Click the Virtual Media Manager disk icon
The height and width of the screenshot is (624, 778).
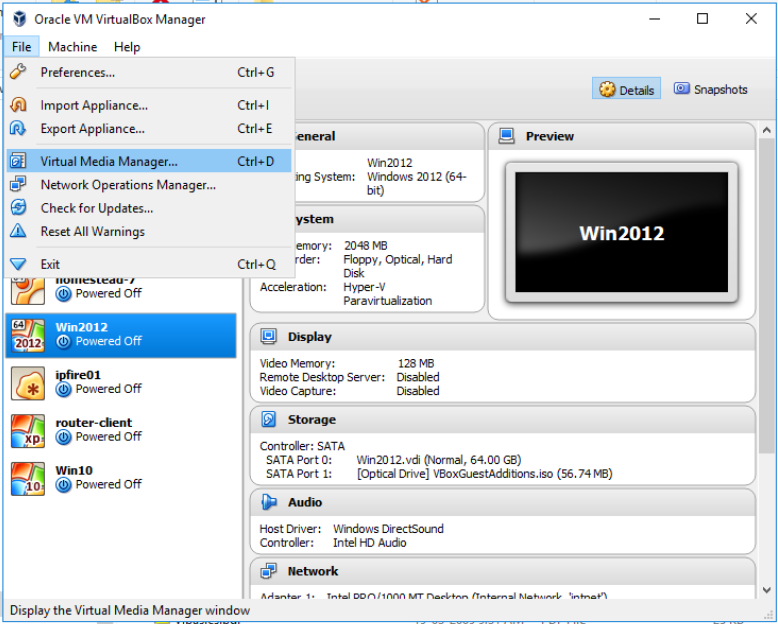point(18,161)
